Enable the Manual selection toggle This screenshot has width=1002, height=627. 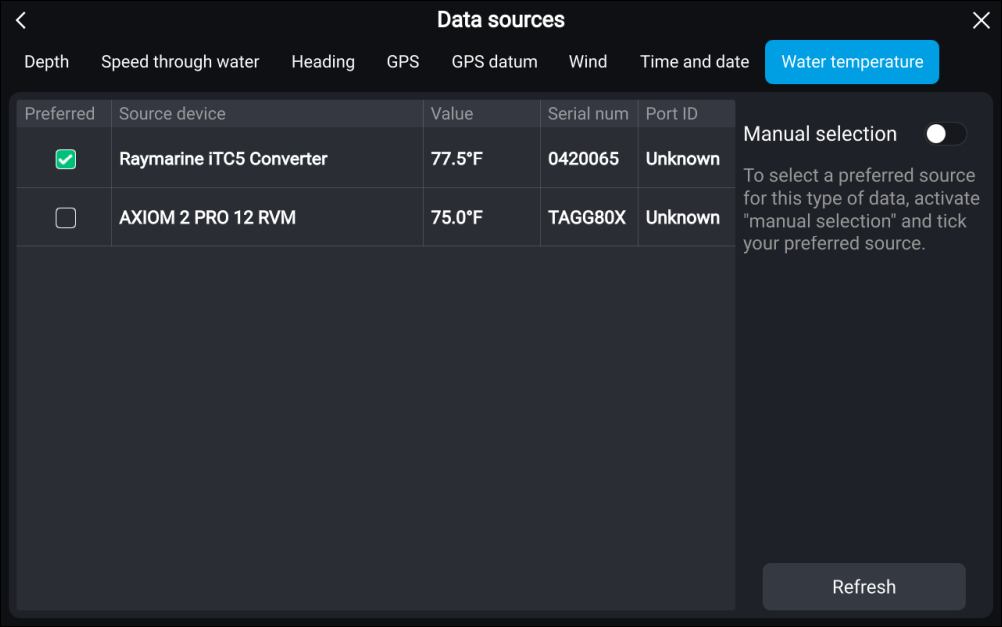[x=945, y=134]
